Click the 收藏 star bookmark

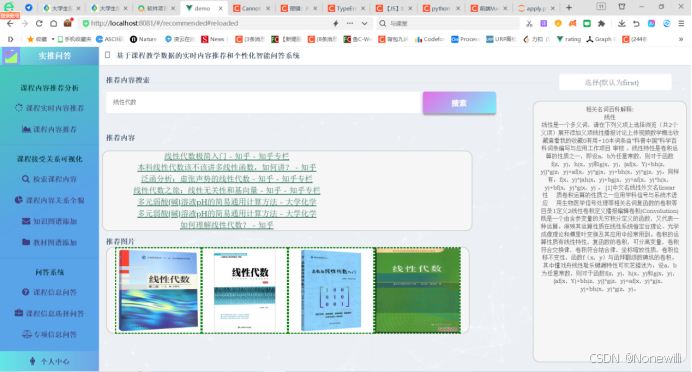[37, 39]
